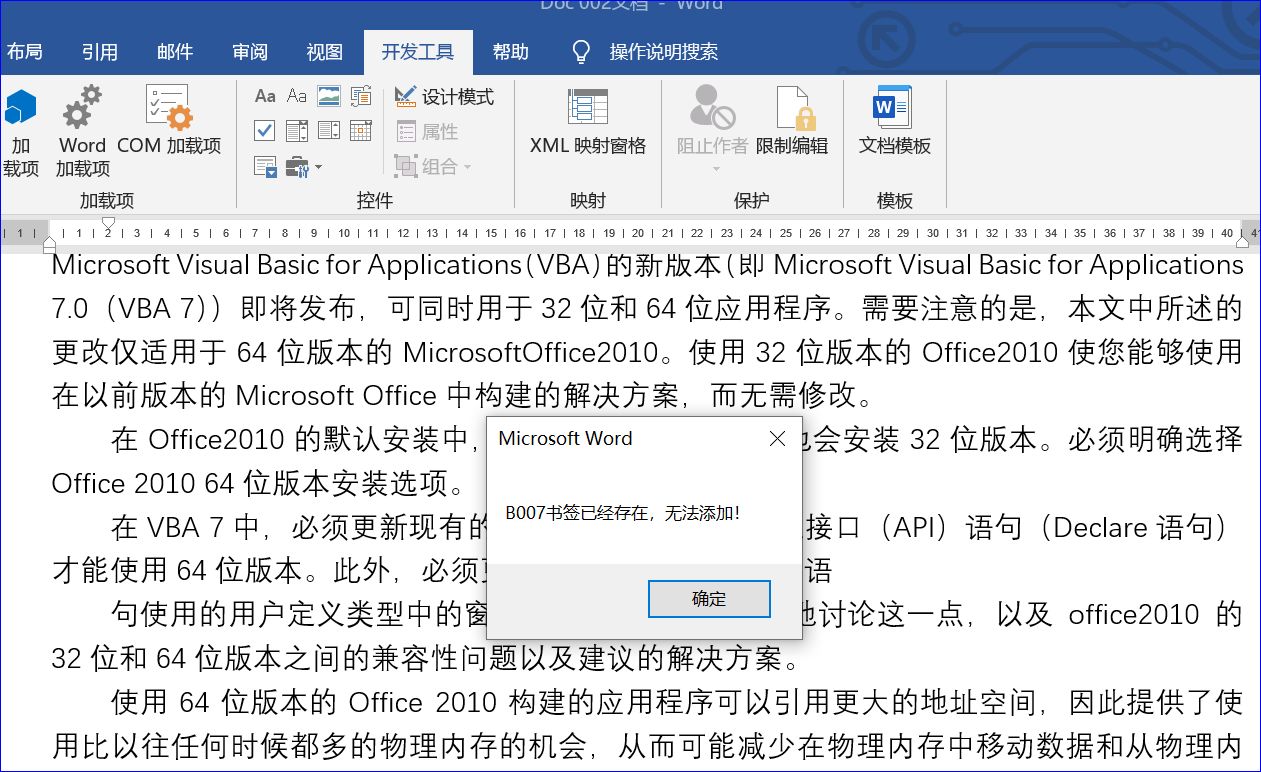Click the B007书签已经存在 message text
The image size is (1261, 772).
coord(623,513)
